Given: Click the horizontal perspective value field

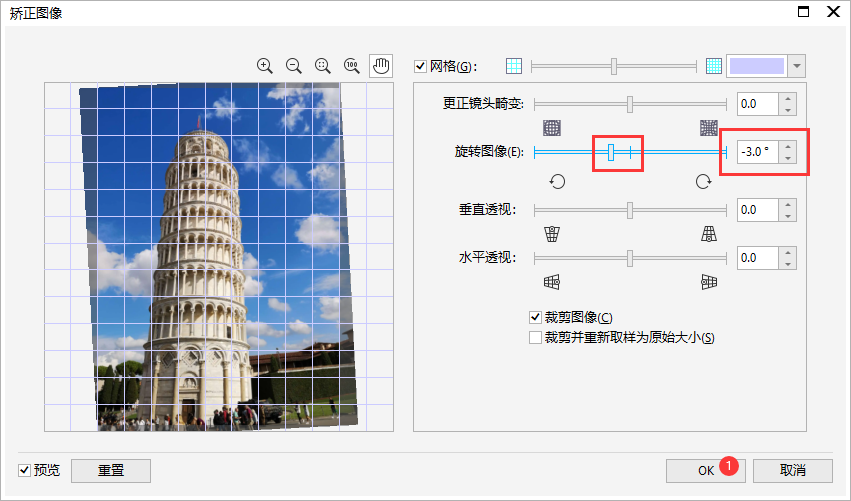Looking at the screenshot, I should coord(758,257).
